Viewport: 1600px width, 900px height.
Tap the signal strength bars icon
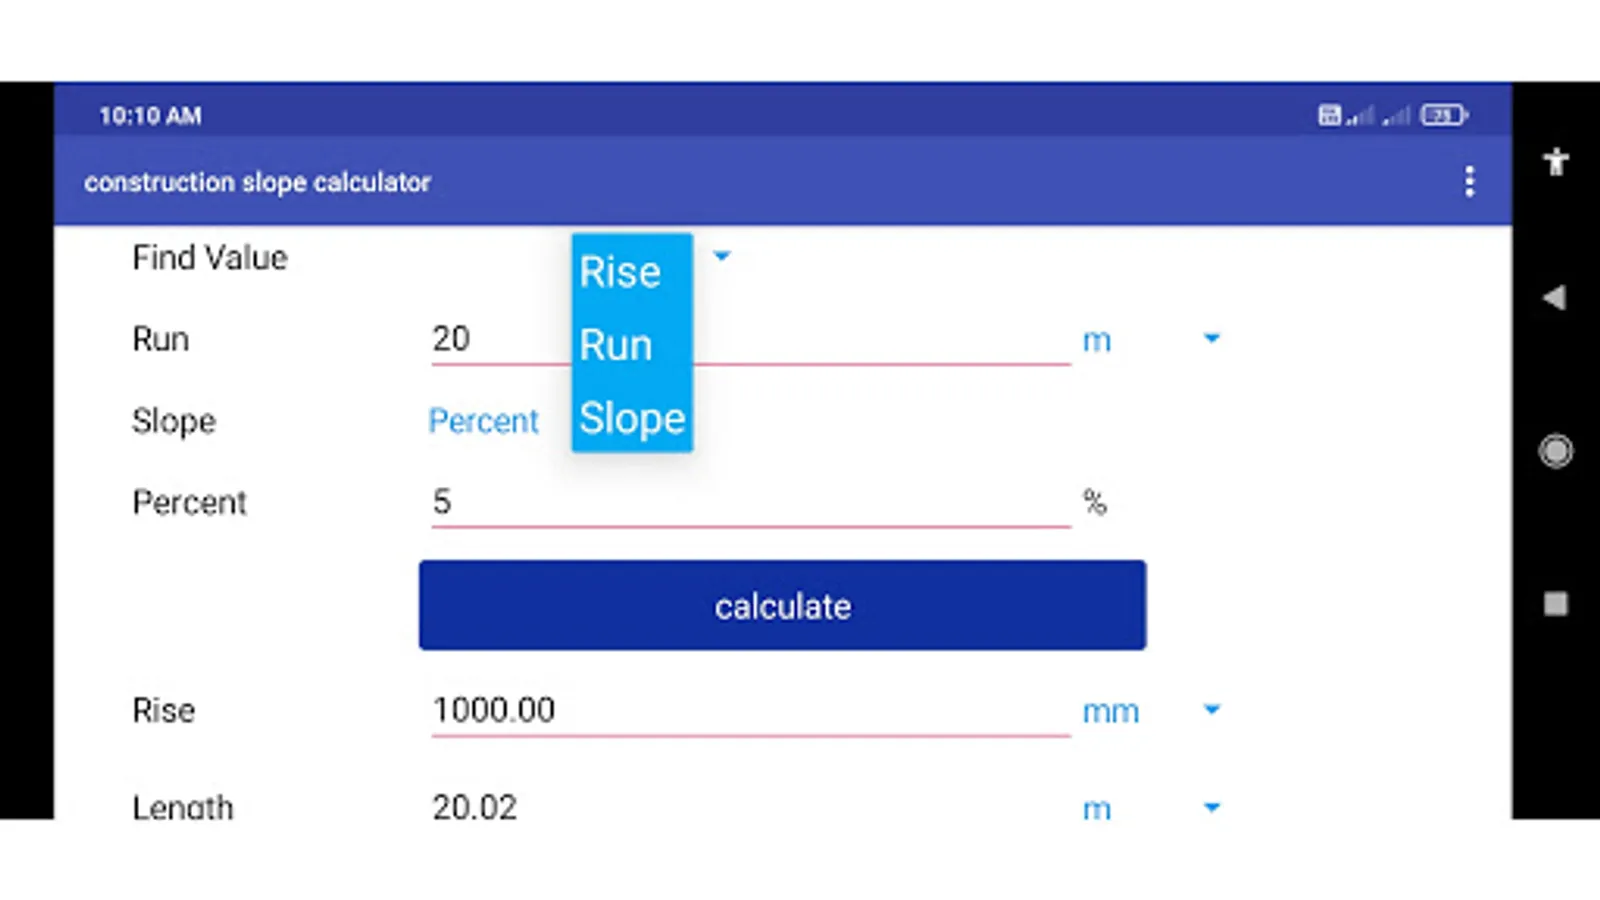coord(1360,116)
